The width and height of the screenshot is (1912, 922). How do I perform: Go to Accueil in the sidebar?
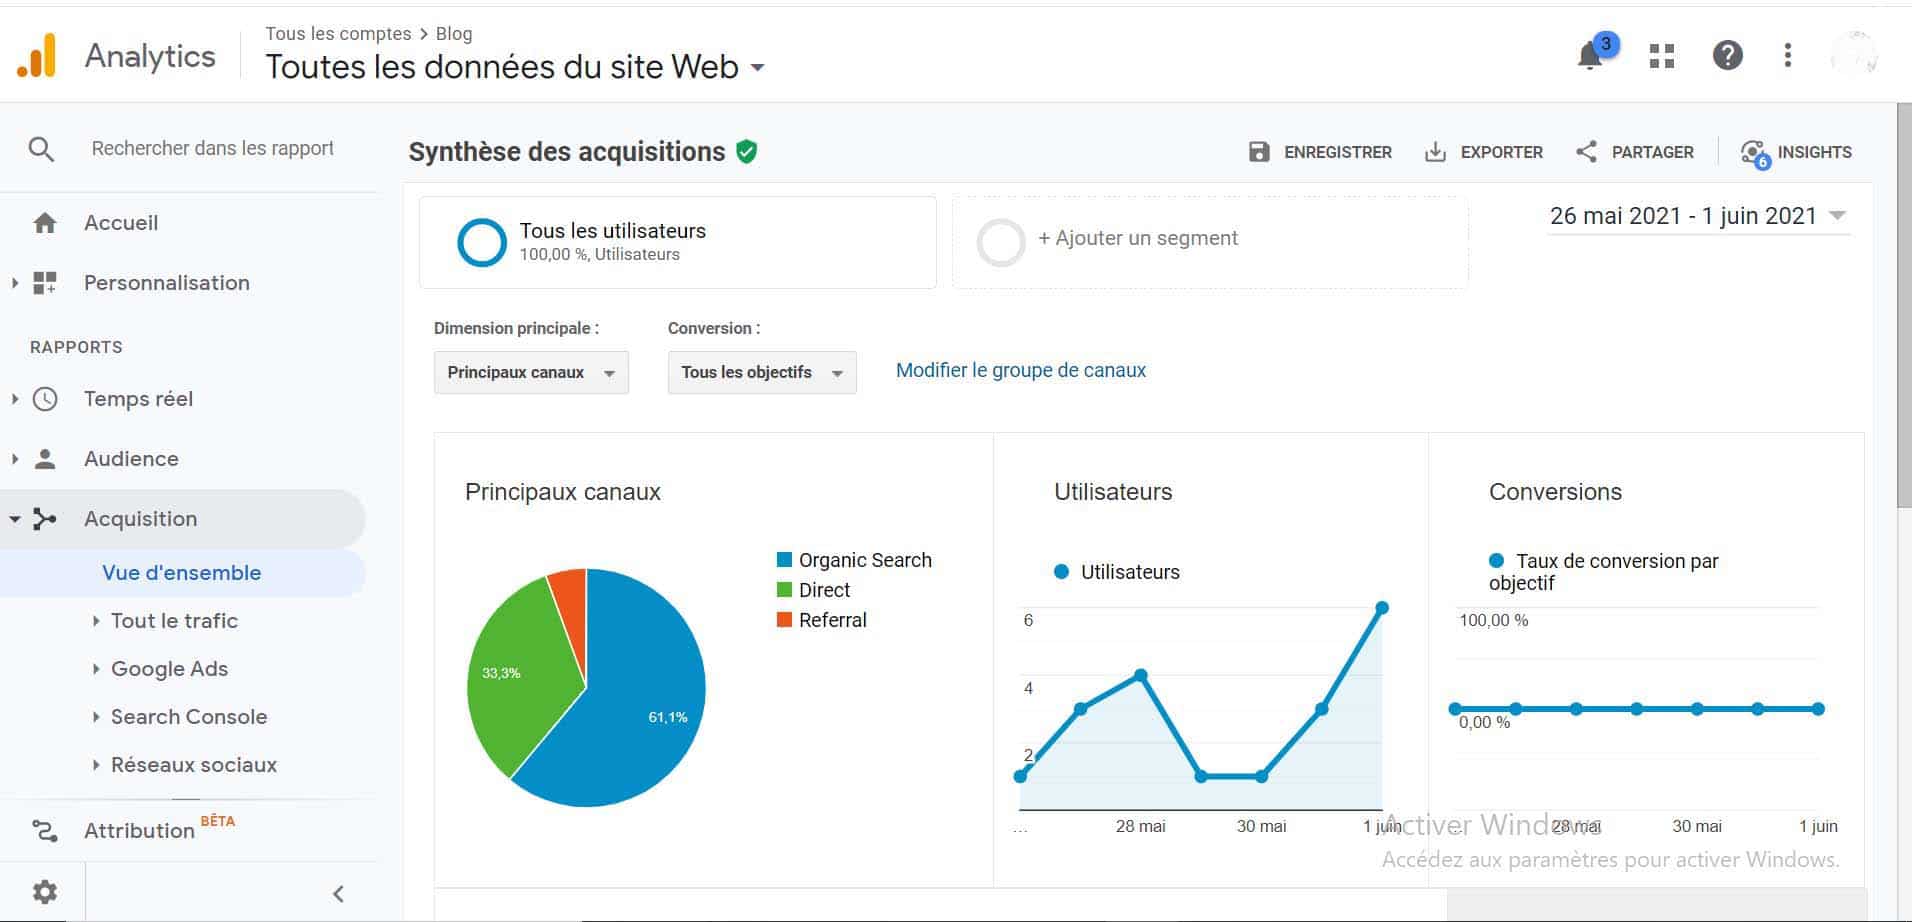(121, 223)
